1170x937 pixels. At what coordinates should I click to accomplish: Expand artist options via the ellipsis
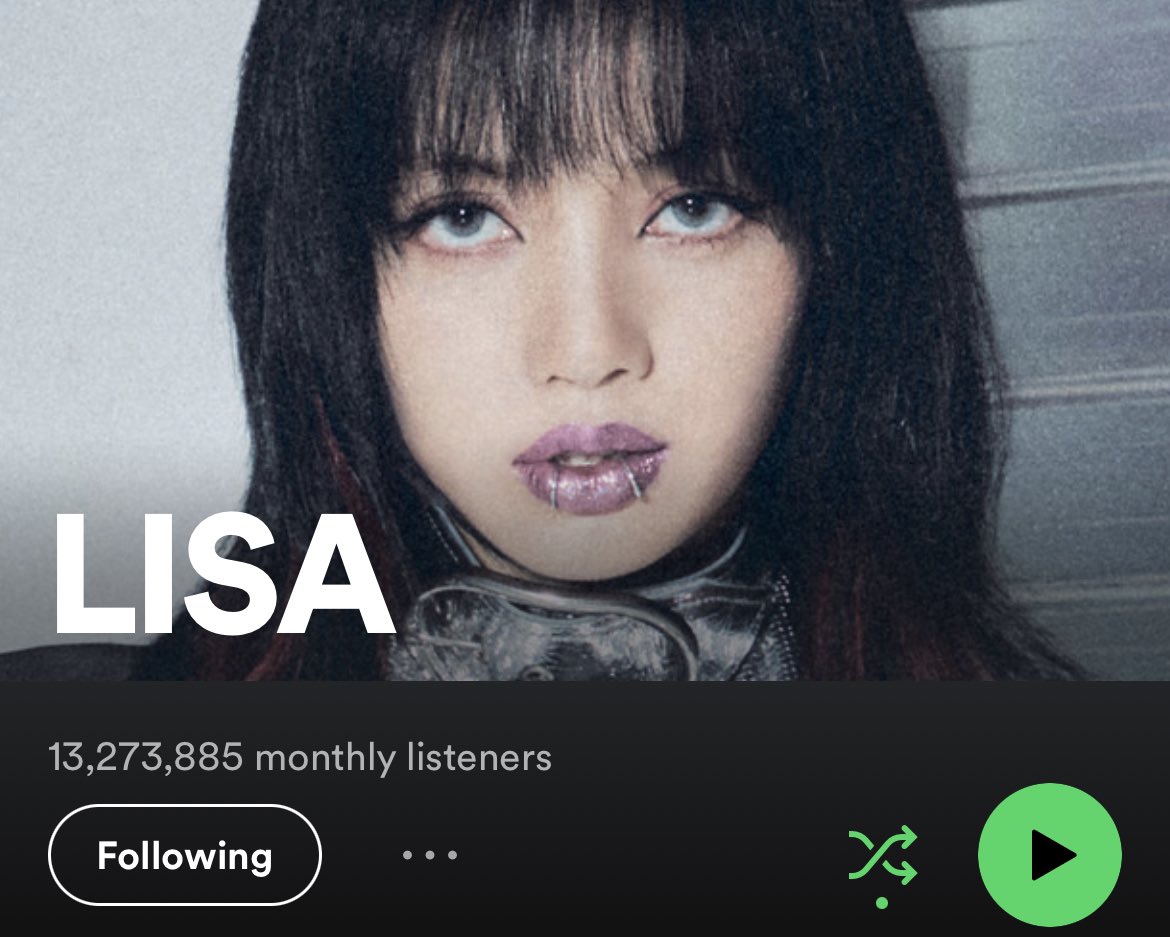tap(430, 855)
